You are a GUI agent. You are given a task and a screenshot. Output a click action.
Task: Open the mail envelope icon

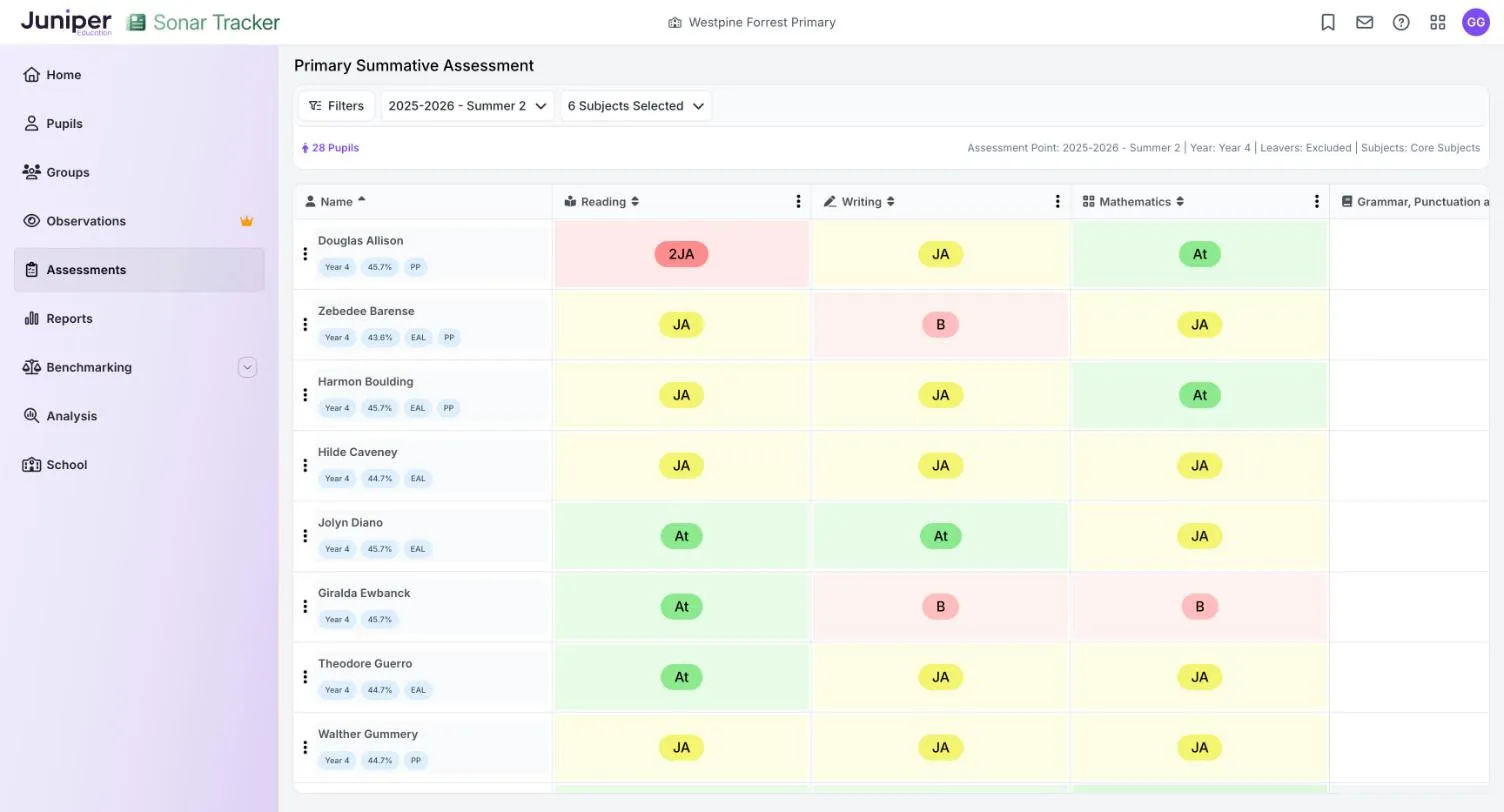pos(1364,22)
